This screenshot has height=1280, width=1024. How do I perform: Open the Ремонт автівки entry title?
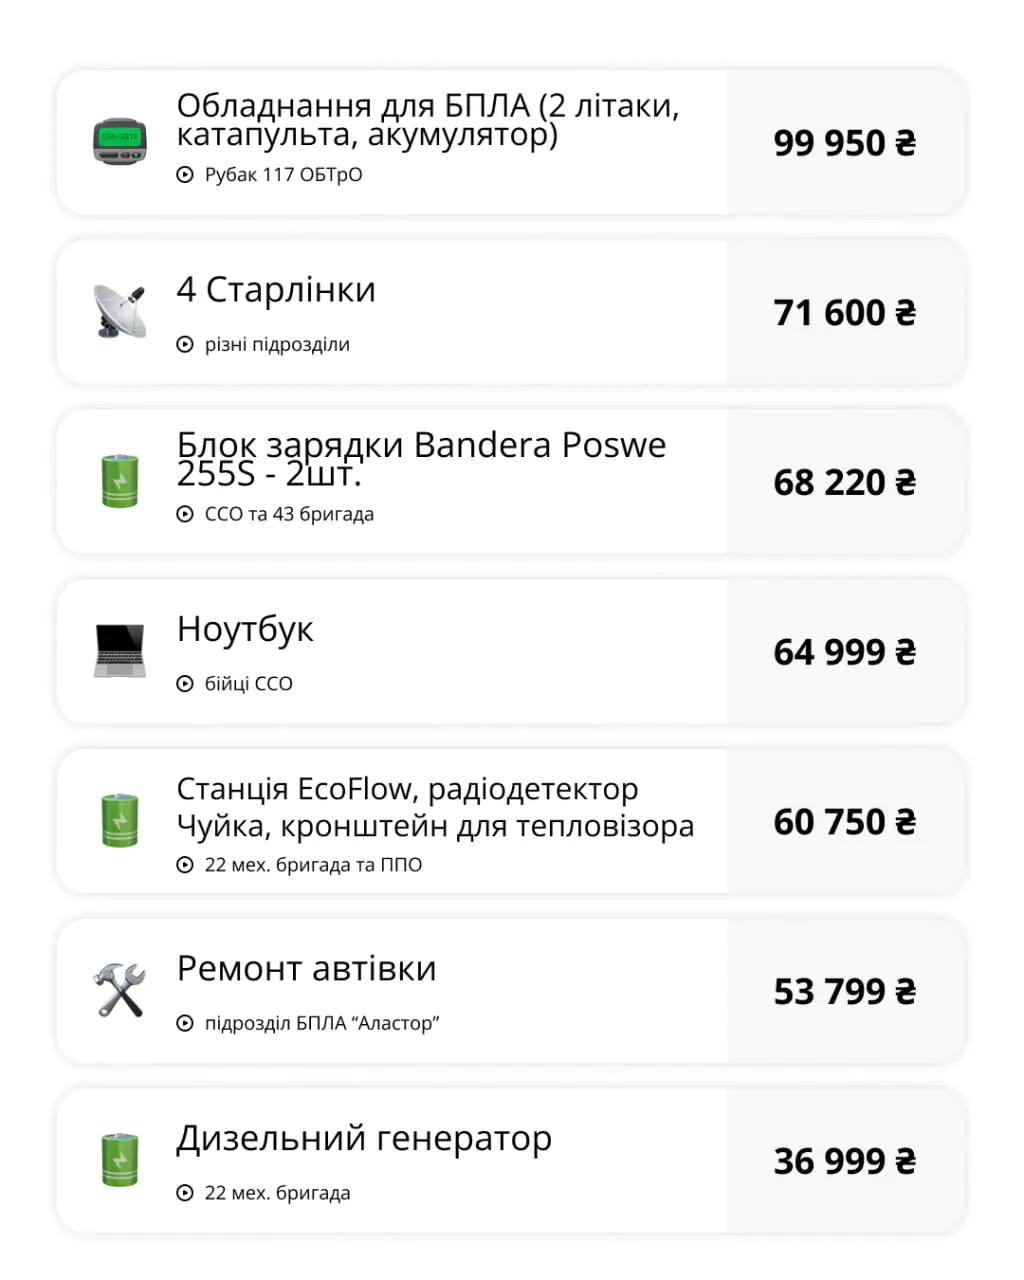pos(306,969)
